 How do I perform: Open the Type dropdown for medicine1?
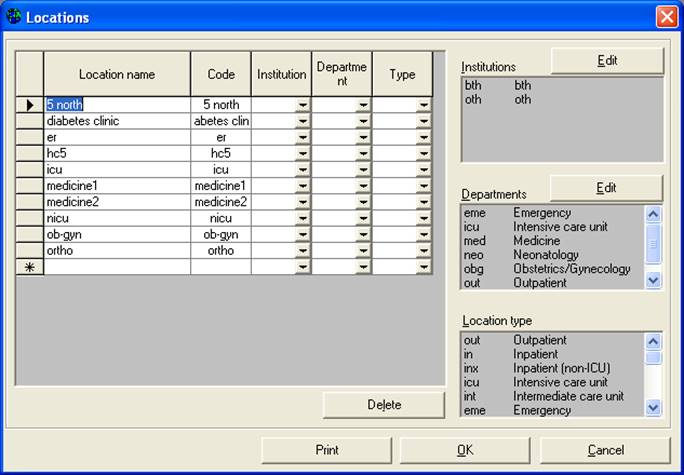423,186
